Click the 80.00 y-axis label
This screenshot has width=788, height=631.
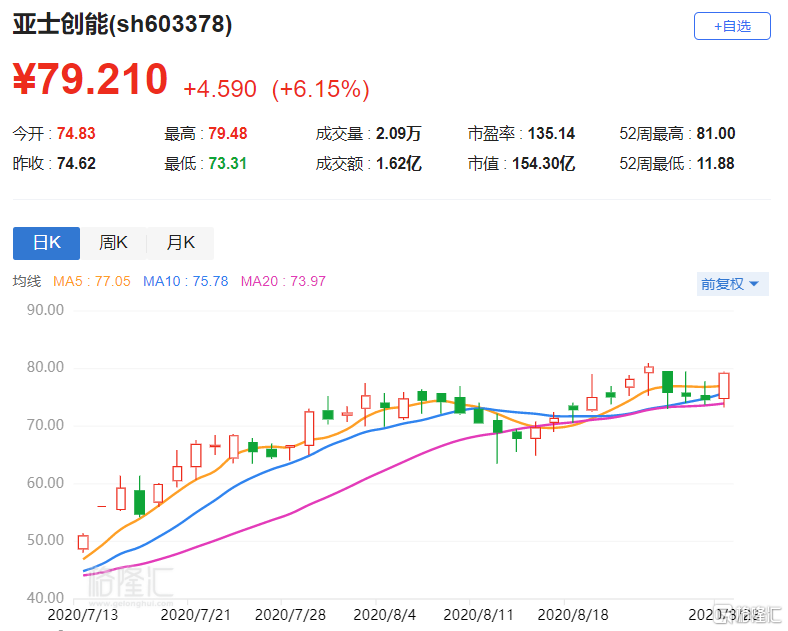click(45, 367)
